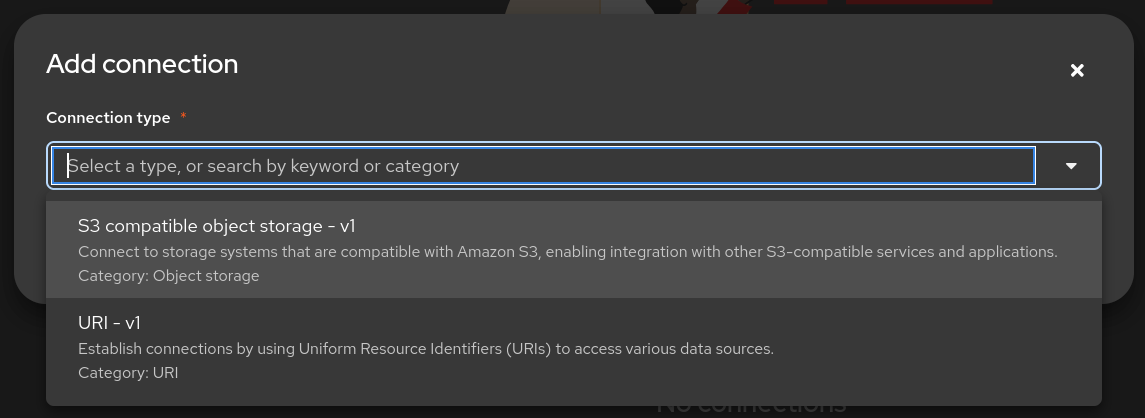Toggle the connection type dropdown caret
The width and height of the screenshot is (1145, 418).
[1071, 166]
